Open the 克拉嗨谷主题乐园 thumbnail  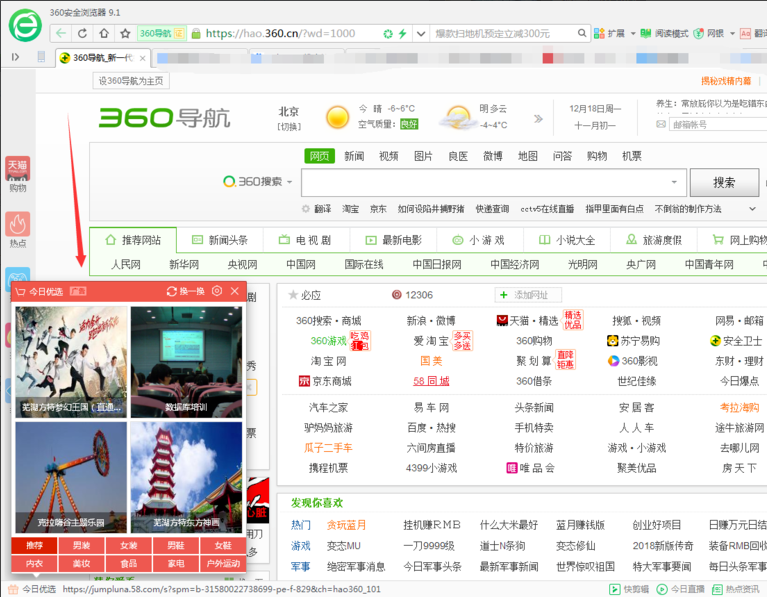pyautogui.click(x=71, y=478)
